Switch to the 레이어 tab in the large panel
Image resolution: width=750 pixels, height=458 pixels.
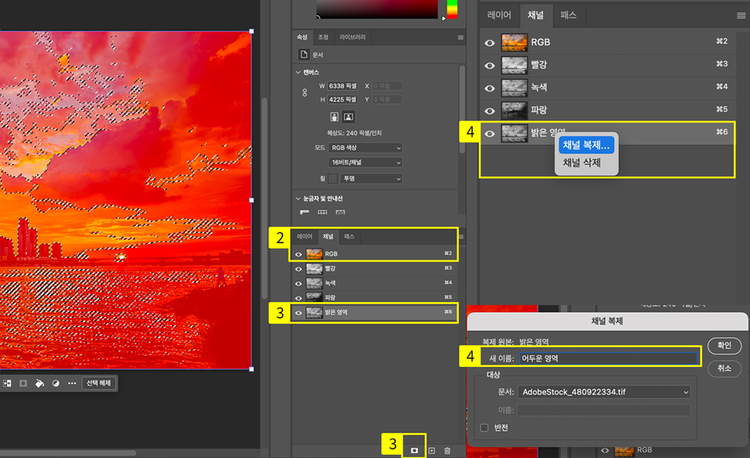(x=499, y=15)
